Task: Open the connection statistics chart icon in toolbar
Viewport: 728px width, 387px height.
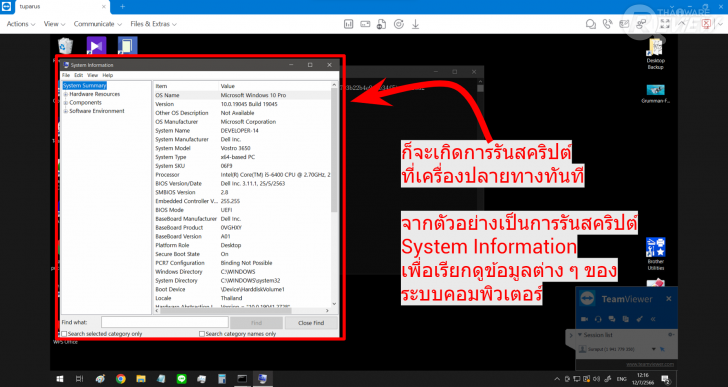Action: 348,24
